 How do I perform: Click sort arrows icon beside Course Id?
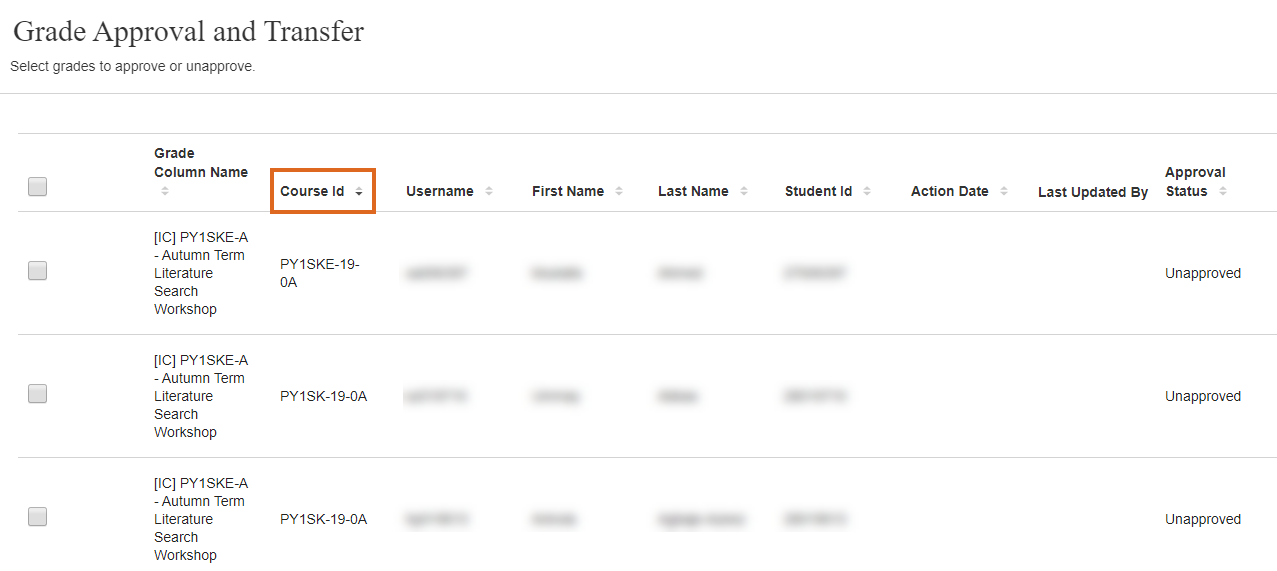[359, 192]
